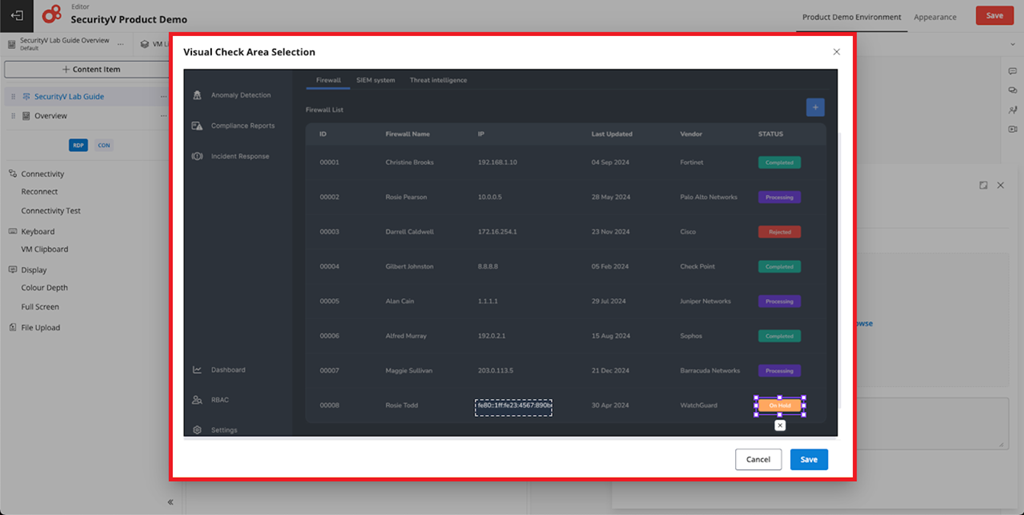Click the Completed badge for Gilbert Johnston
The image size is (1024, 515).
coord(779,266)
